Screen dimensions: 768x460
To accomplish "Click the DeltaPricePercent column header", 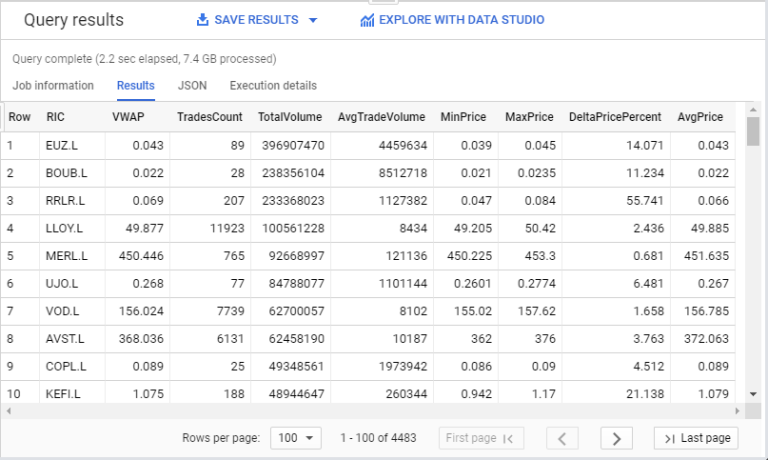I will pyautogui.click(x=614, y=117).
